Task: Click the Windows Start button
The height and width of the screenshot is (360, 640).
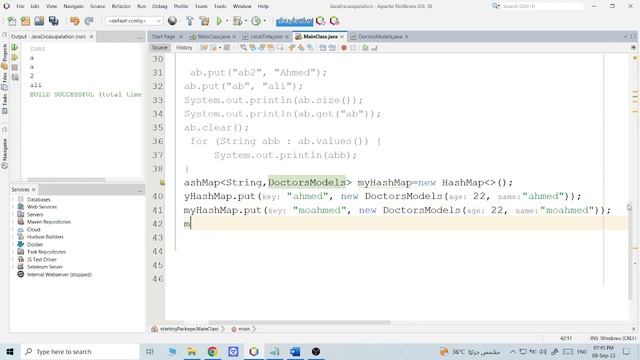Action: 10,351
